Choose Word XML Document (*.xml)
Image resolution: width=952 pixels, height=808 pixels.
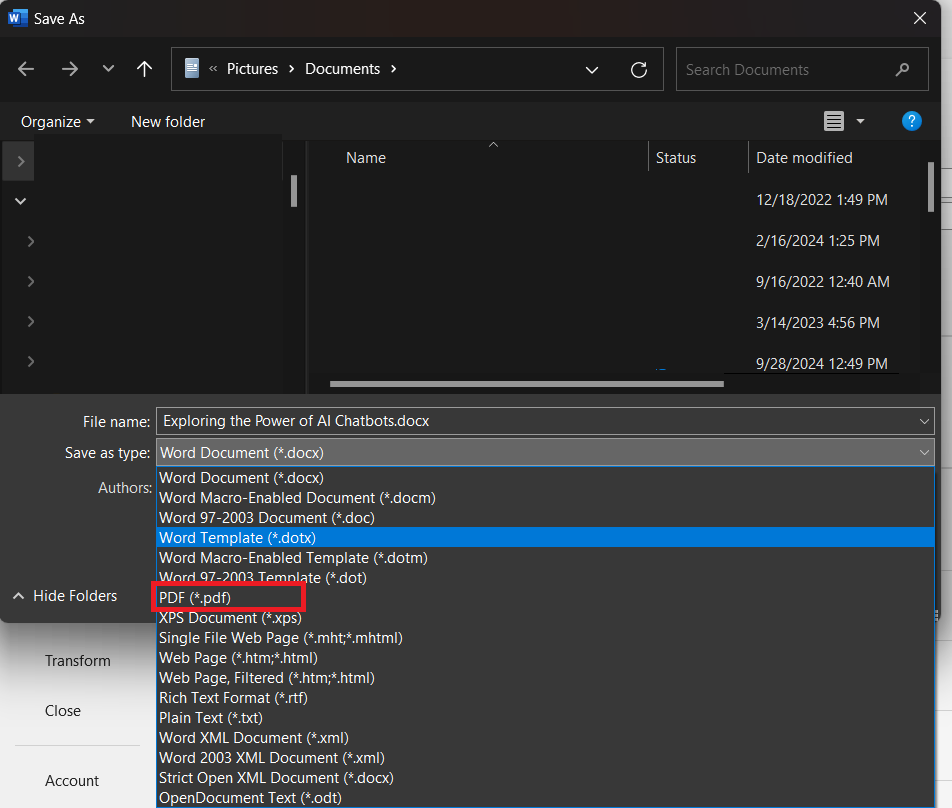545,738
